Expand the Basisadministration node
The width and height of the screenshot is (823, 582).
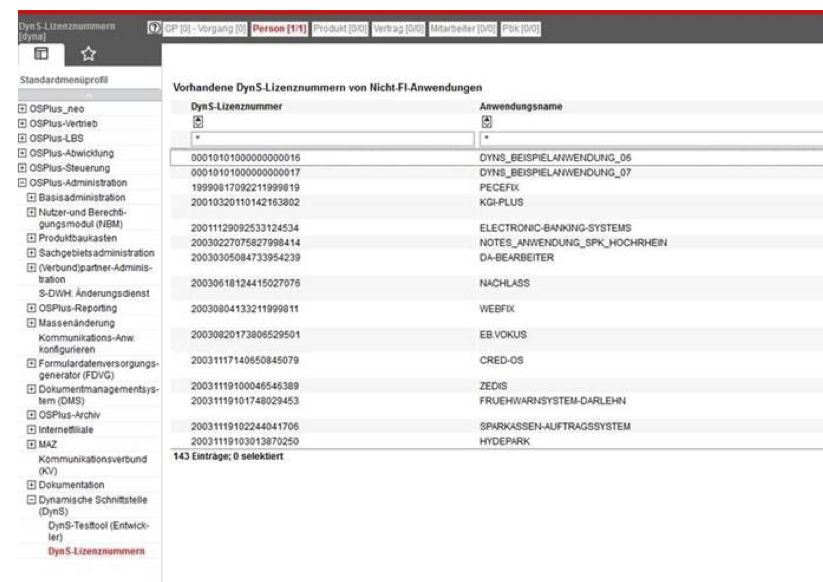click(31, 197)
